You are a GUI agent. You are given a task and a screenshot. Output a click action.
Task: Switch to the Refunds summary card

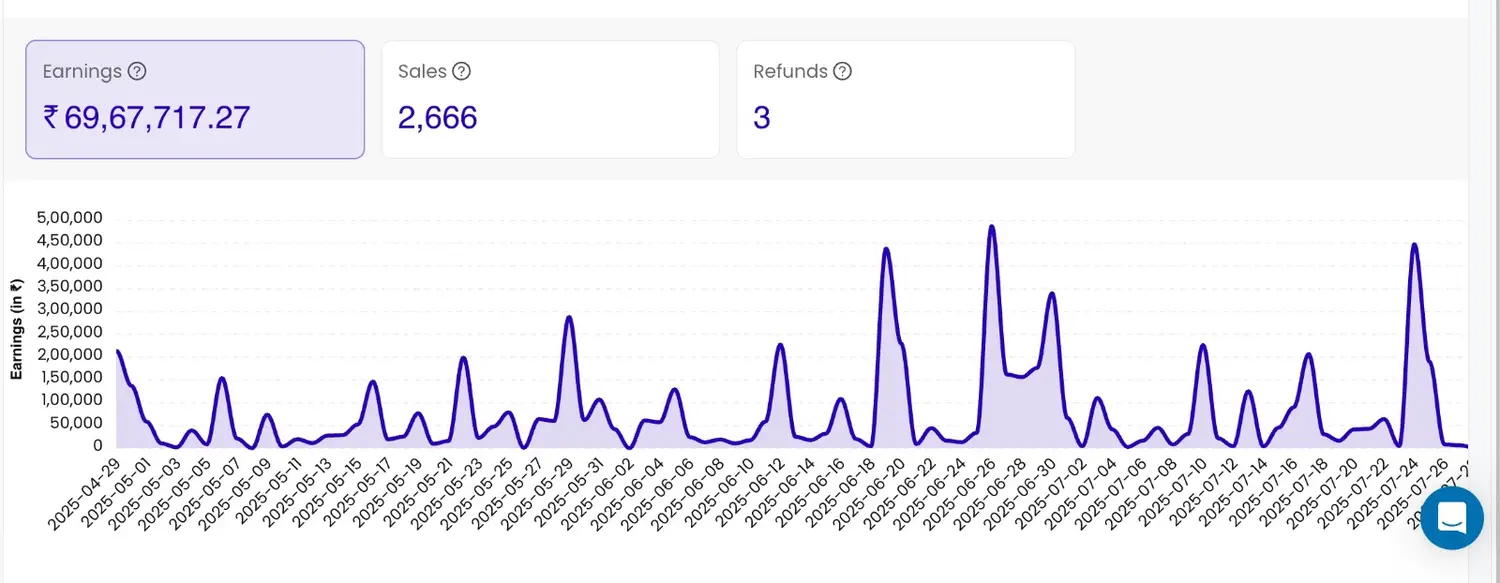905,99
